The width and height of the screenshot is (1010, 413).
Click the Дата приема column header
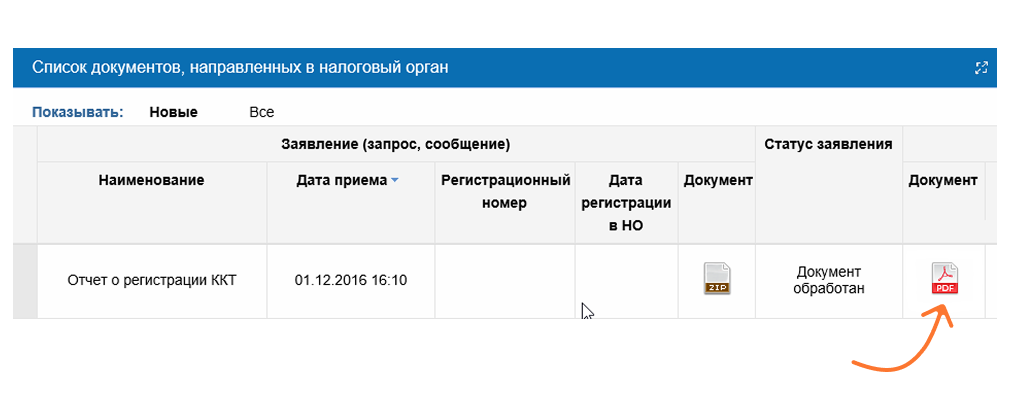(x=342, y=180)
